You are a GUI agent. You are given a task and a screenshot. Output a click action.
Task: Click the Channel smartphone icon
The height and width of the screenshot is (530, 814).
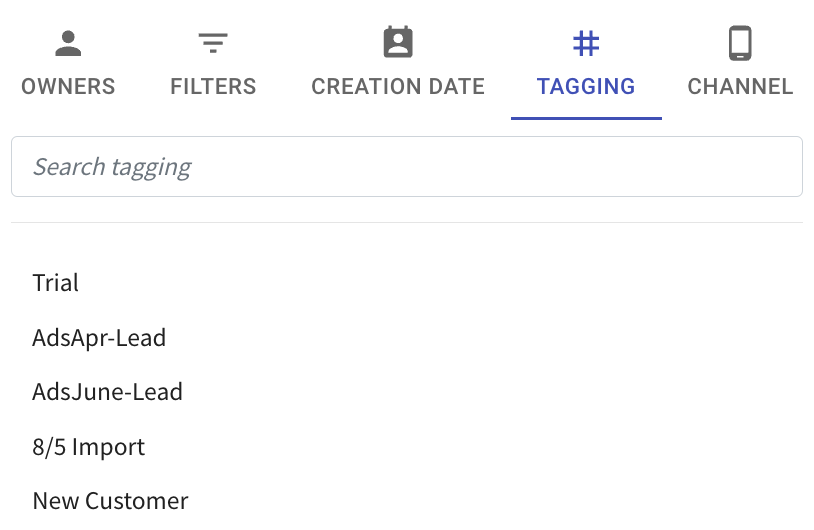point(740,43)
